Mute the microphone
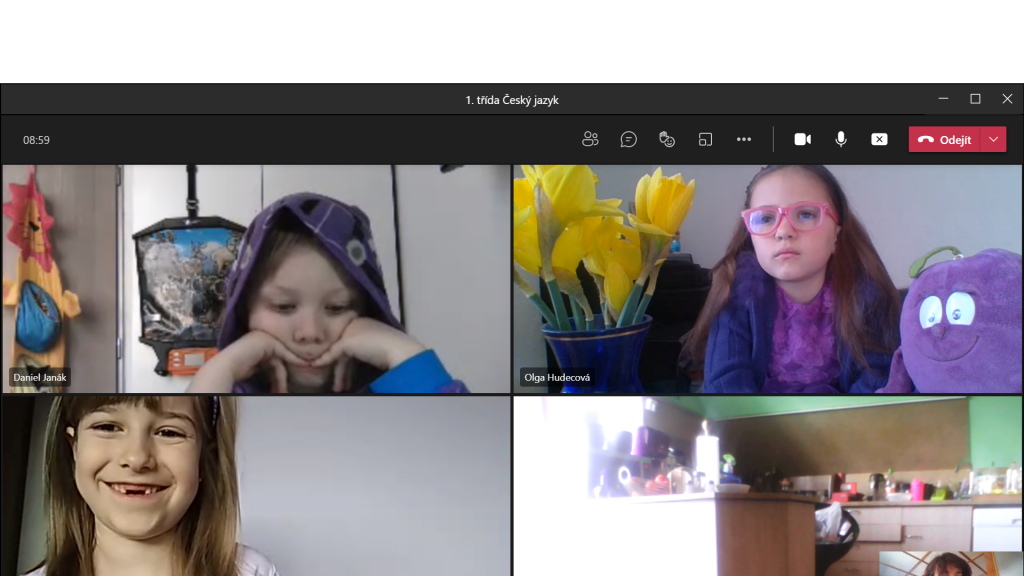1024x576 pixels. (841, 139)
